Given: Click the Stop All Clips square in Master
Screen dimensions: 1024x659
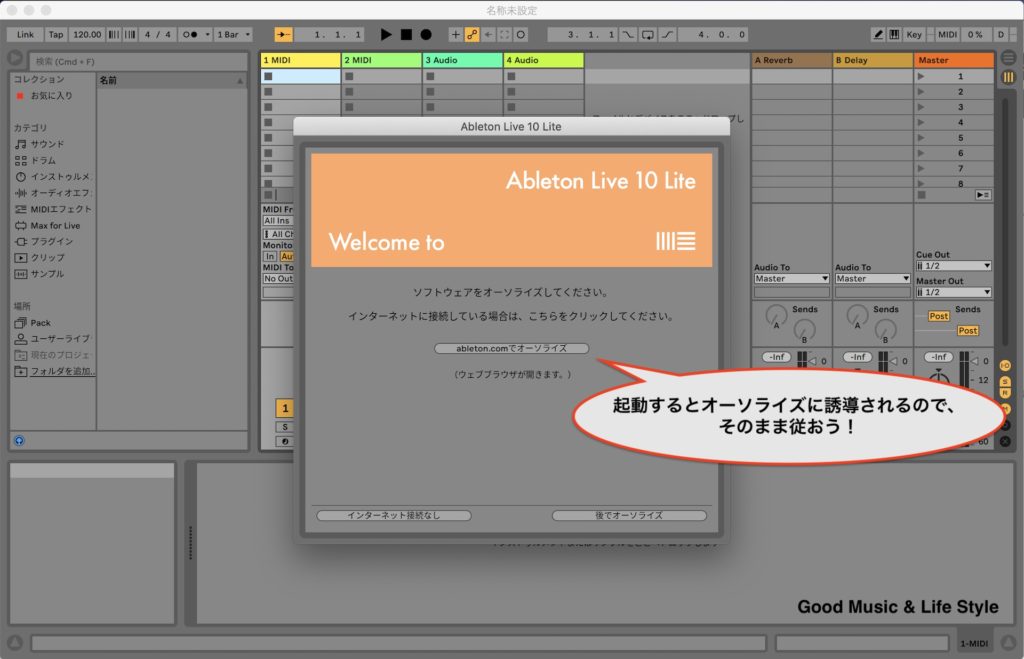Looking at the screenshot, I should tap(921, 195).
